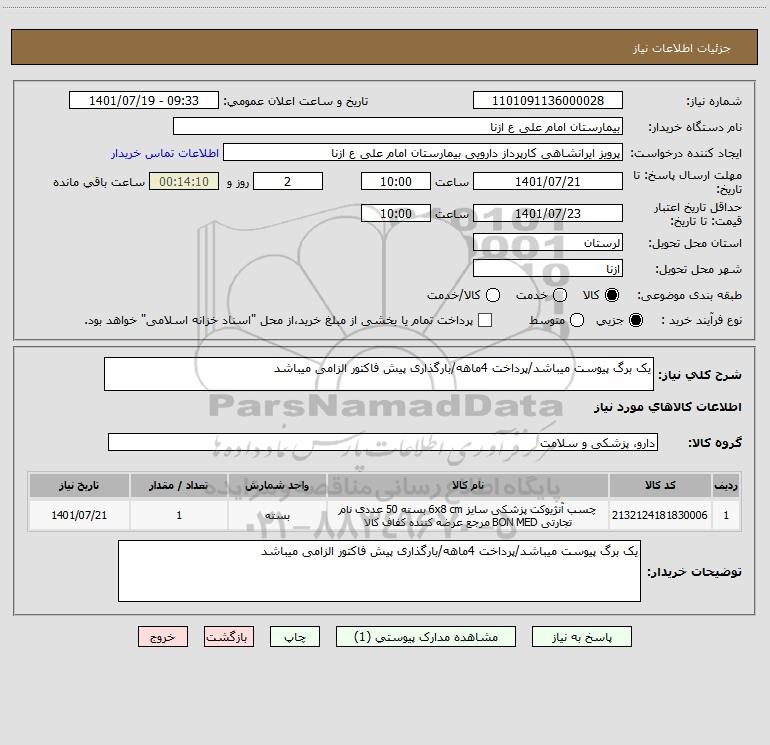Image resolution: width=770 pixels, height=745 pixels.
Task: Click the price validity hour 10:00 field
Action: click(396, 213)
